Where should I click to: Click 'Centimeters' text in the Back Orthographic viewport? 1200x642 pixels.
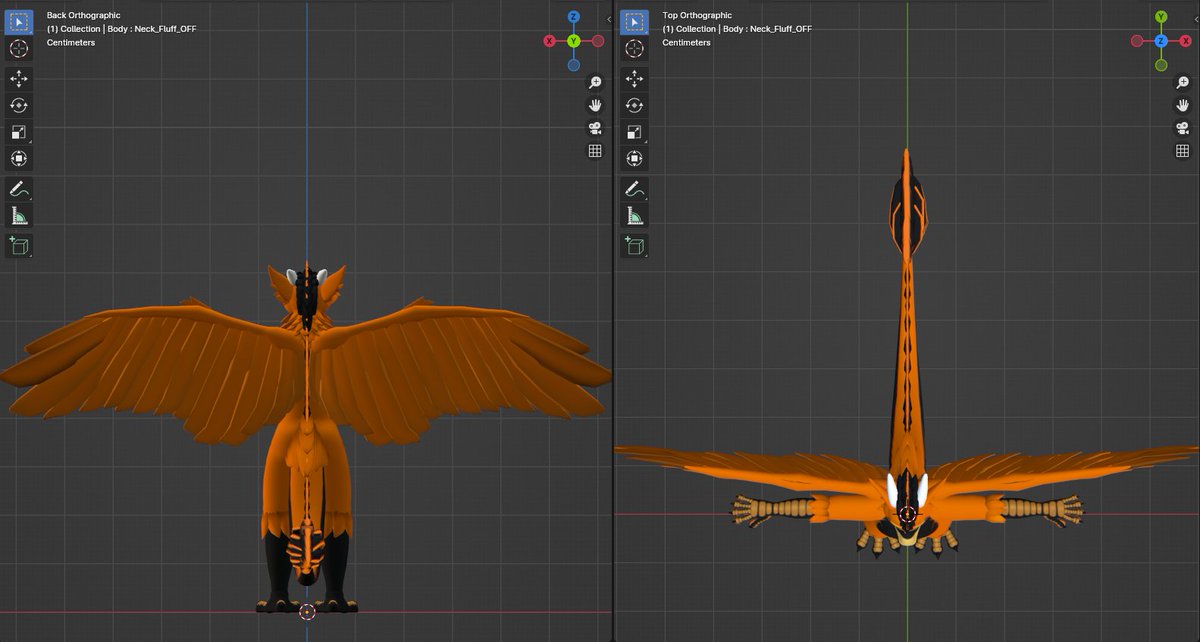[x=71, y=43]
